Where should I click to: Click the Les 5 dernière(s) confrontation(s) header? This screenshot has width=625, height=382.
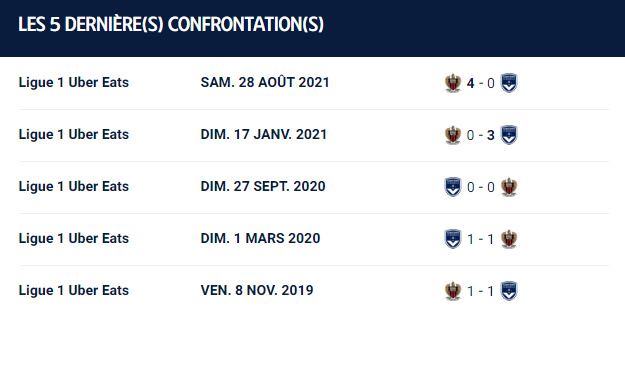point(171,24)
